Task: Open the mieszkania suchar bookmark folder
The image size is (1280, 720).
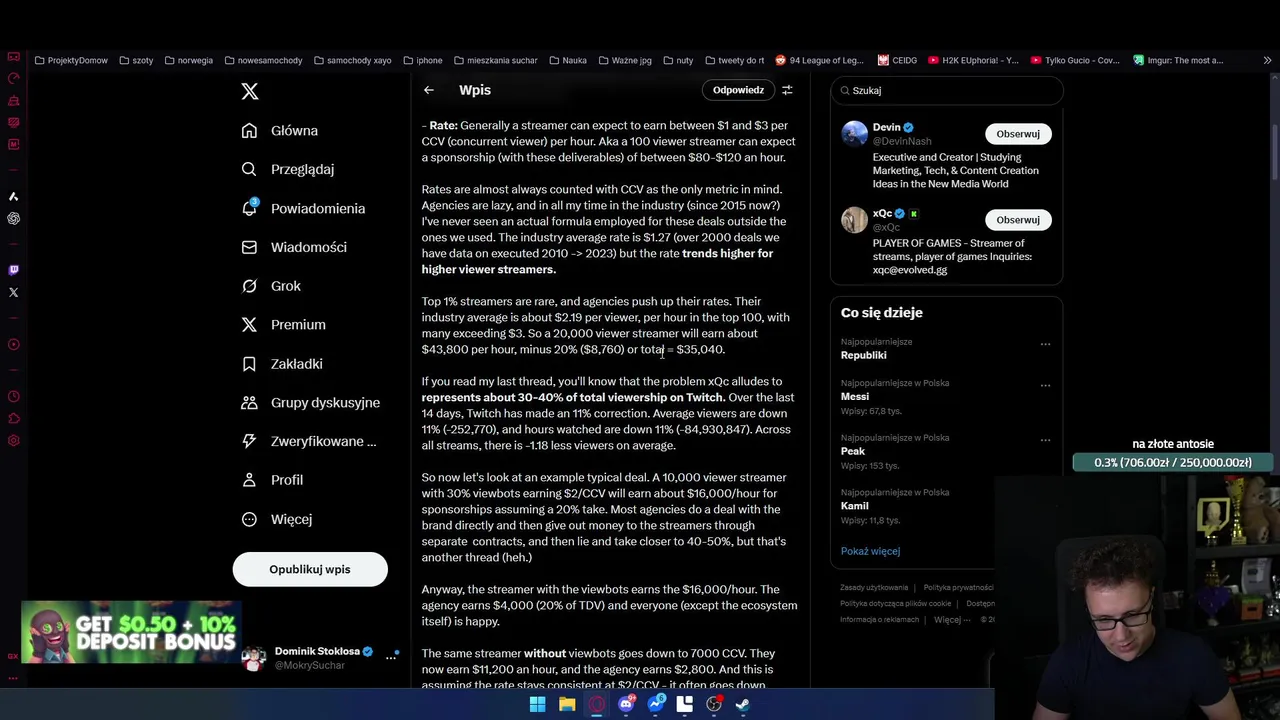Action: pos(495,60)
